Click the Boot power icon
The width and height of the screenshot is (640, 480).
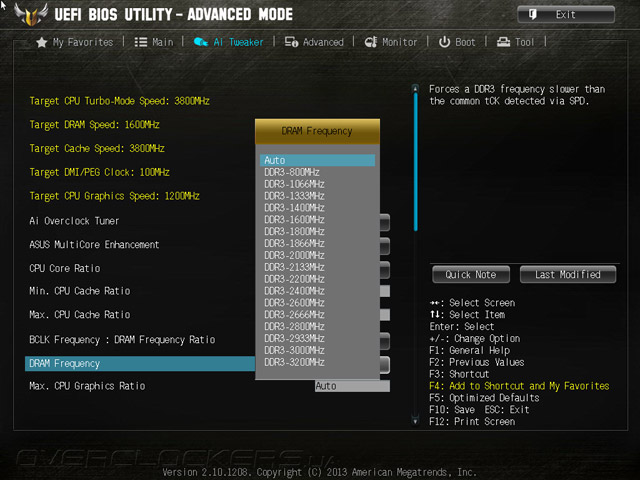pos(444,42)
